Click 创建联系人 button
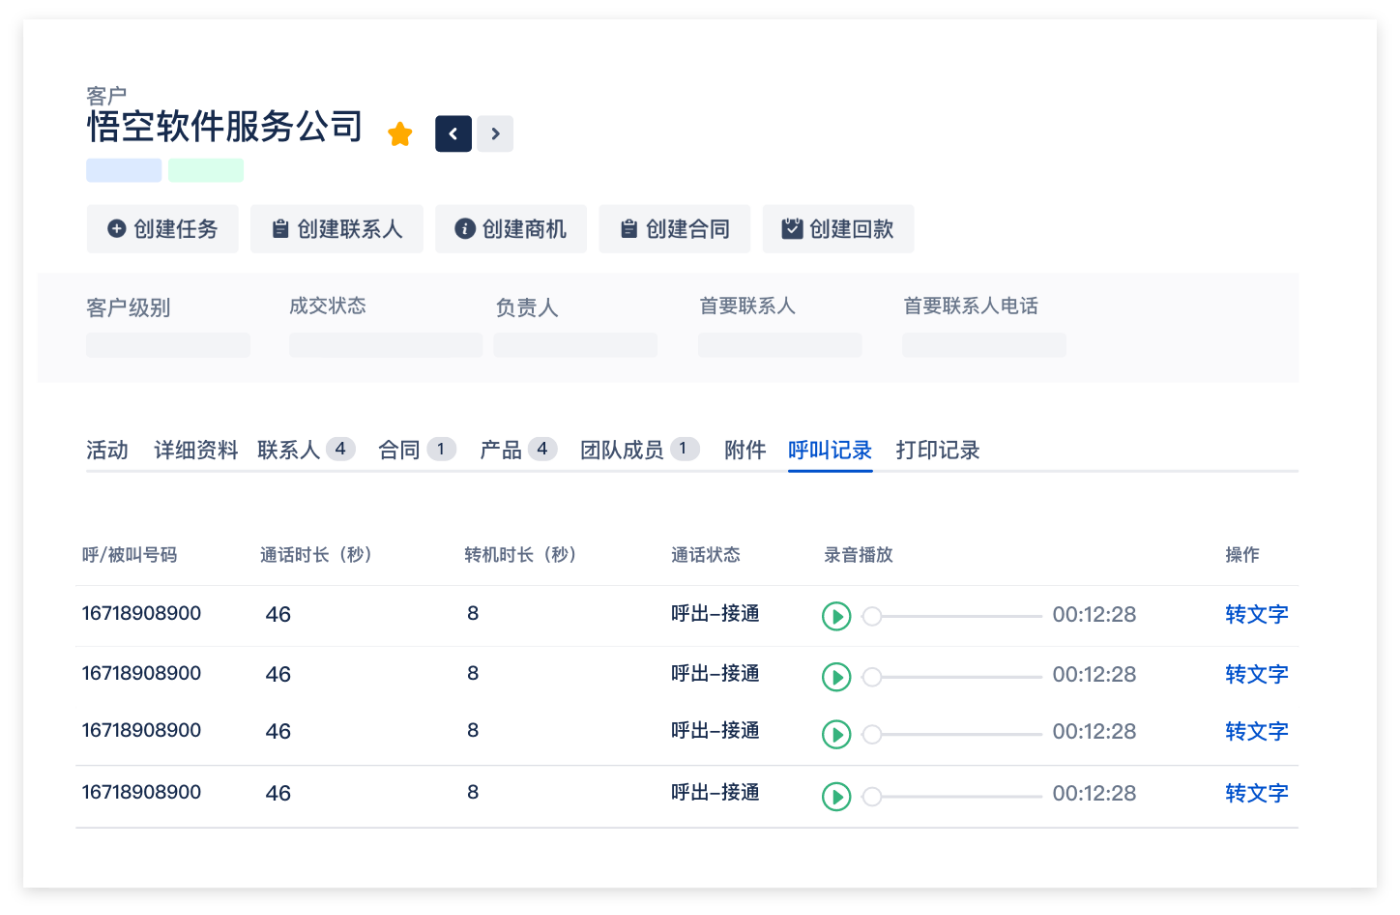Screen dimensions: 1400x915 tap(336, 229)
